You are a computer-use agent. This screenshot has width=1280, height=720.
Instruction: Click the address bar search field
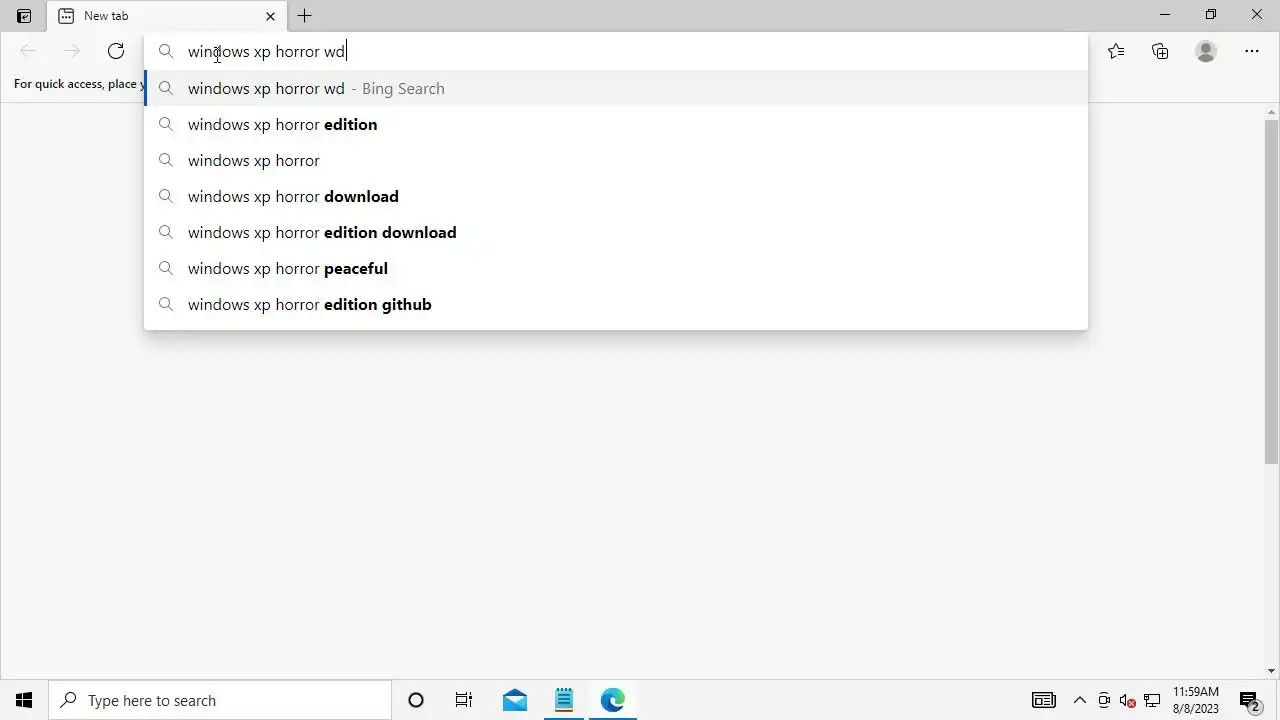[x=616, y=51]
